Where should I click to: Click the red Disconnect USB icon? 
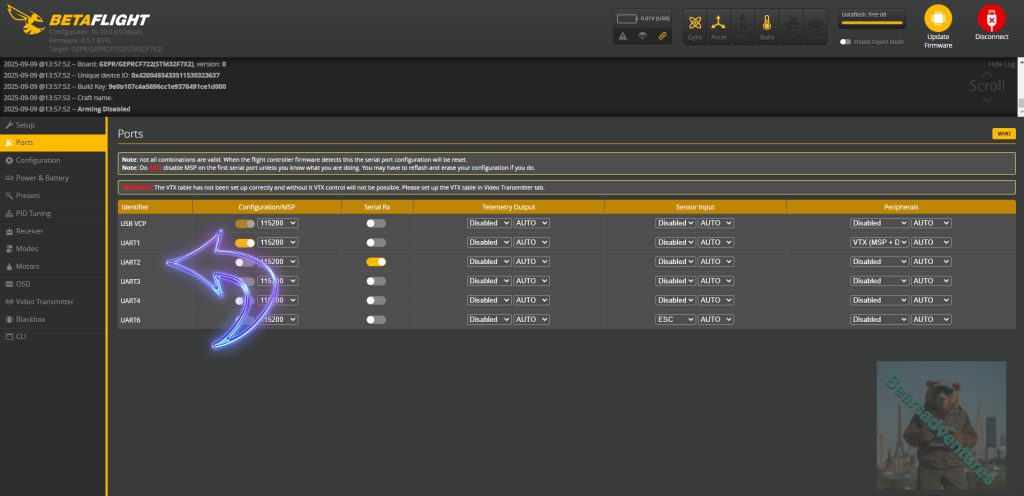click(x=991, y=19)
